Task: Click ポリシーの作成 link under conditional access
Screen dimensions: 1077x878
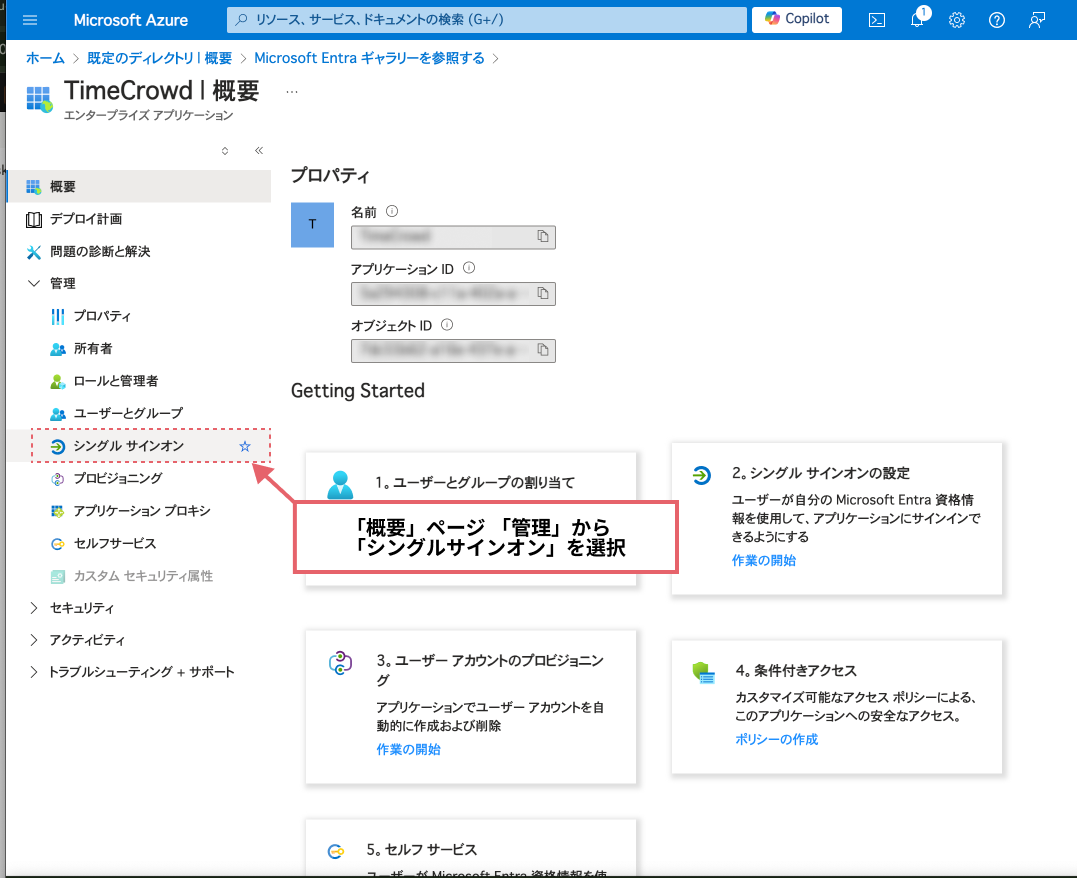Action: [776, 739]
